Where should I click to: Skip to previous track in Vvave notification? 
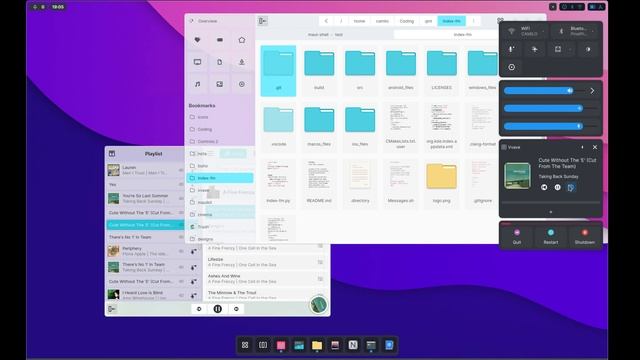pyautogui.click(x=544, y=187)
